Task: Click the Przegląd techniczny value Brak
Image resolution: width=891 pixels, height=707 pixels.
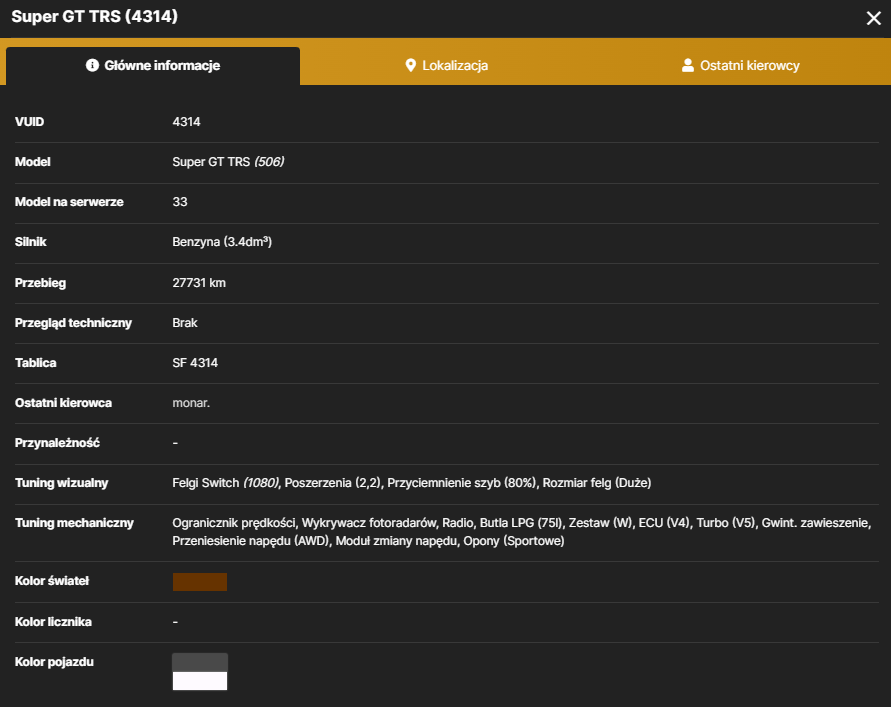Action: coord(185,323)
